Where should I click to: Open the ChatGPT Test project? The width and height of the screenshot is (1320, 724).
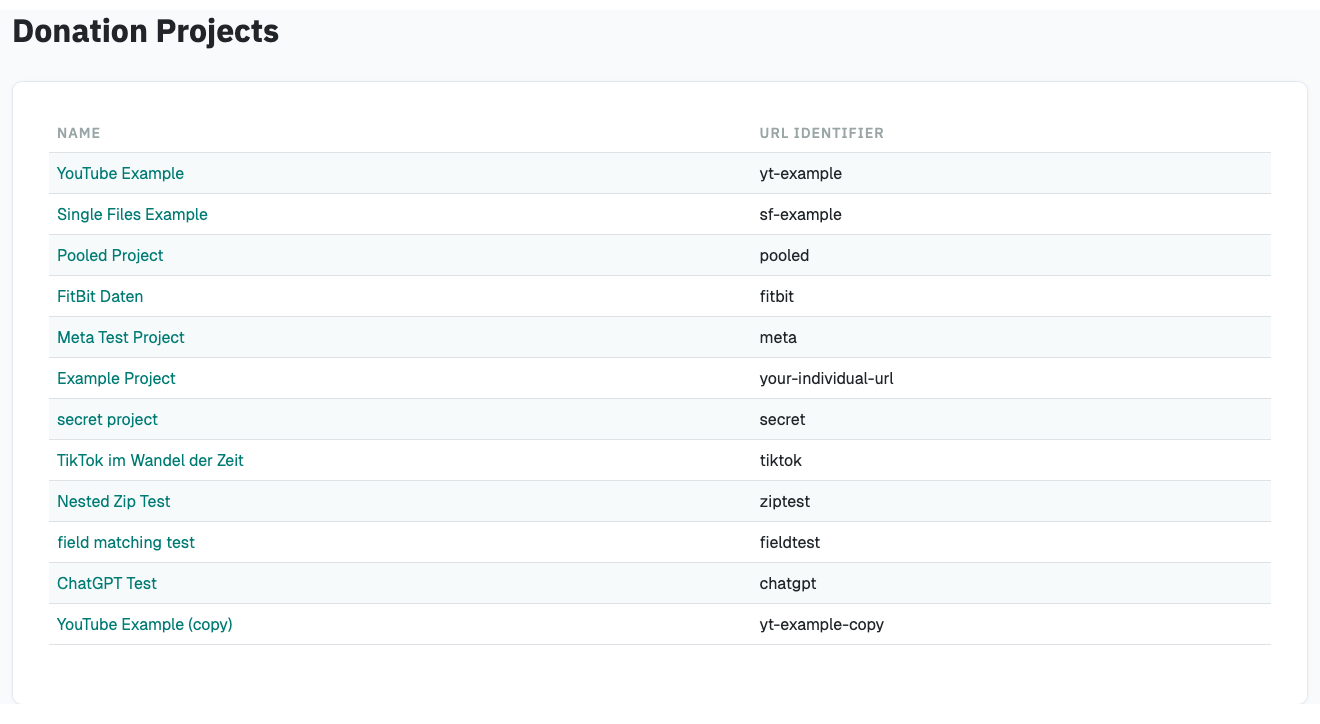pos(107,583)
